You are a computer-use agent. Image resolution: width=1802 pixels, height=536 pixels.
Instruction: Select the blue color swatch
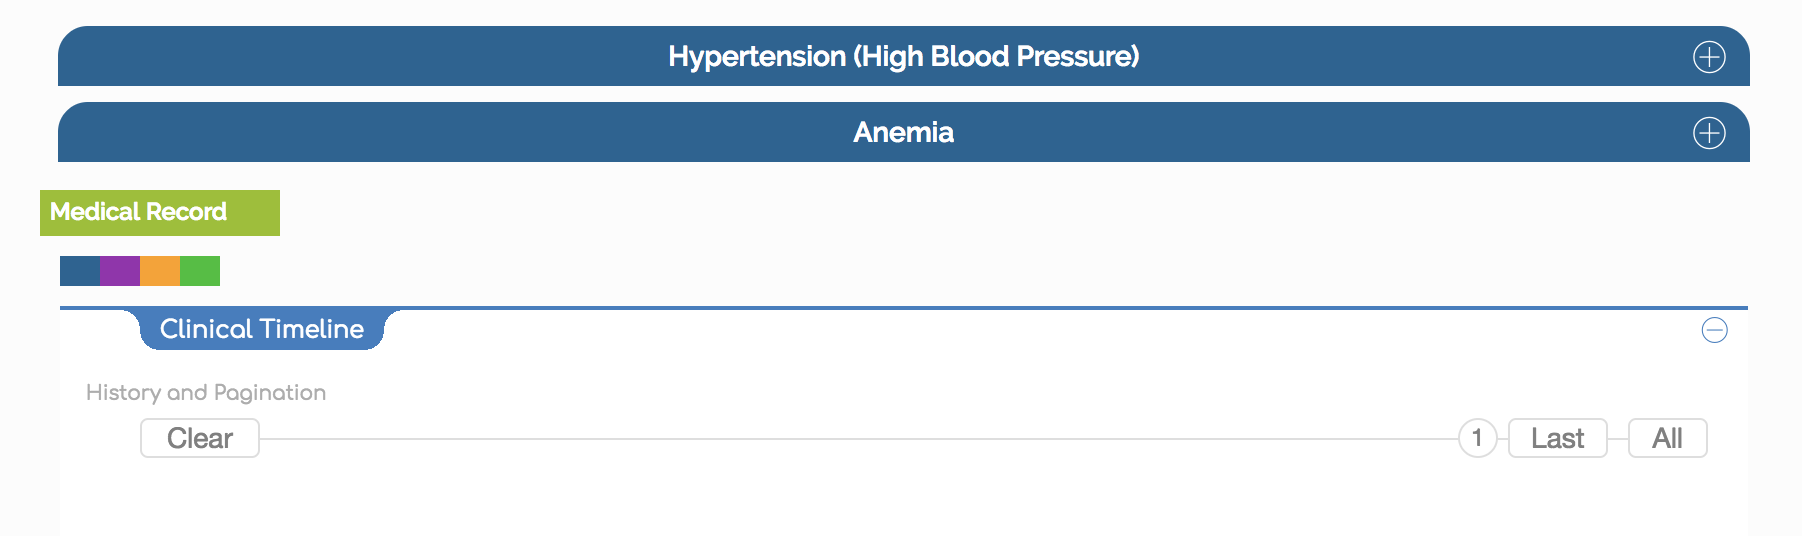(x=80, y=271)
